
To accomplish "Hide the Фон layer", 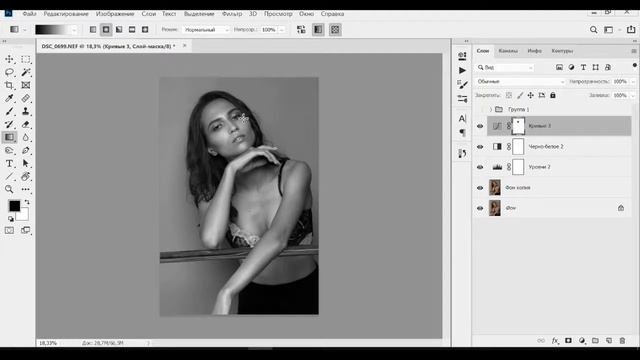I will click(x=480, y=208).
